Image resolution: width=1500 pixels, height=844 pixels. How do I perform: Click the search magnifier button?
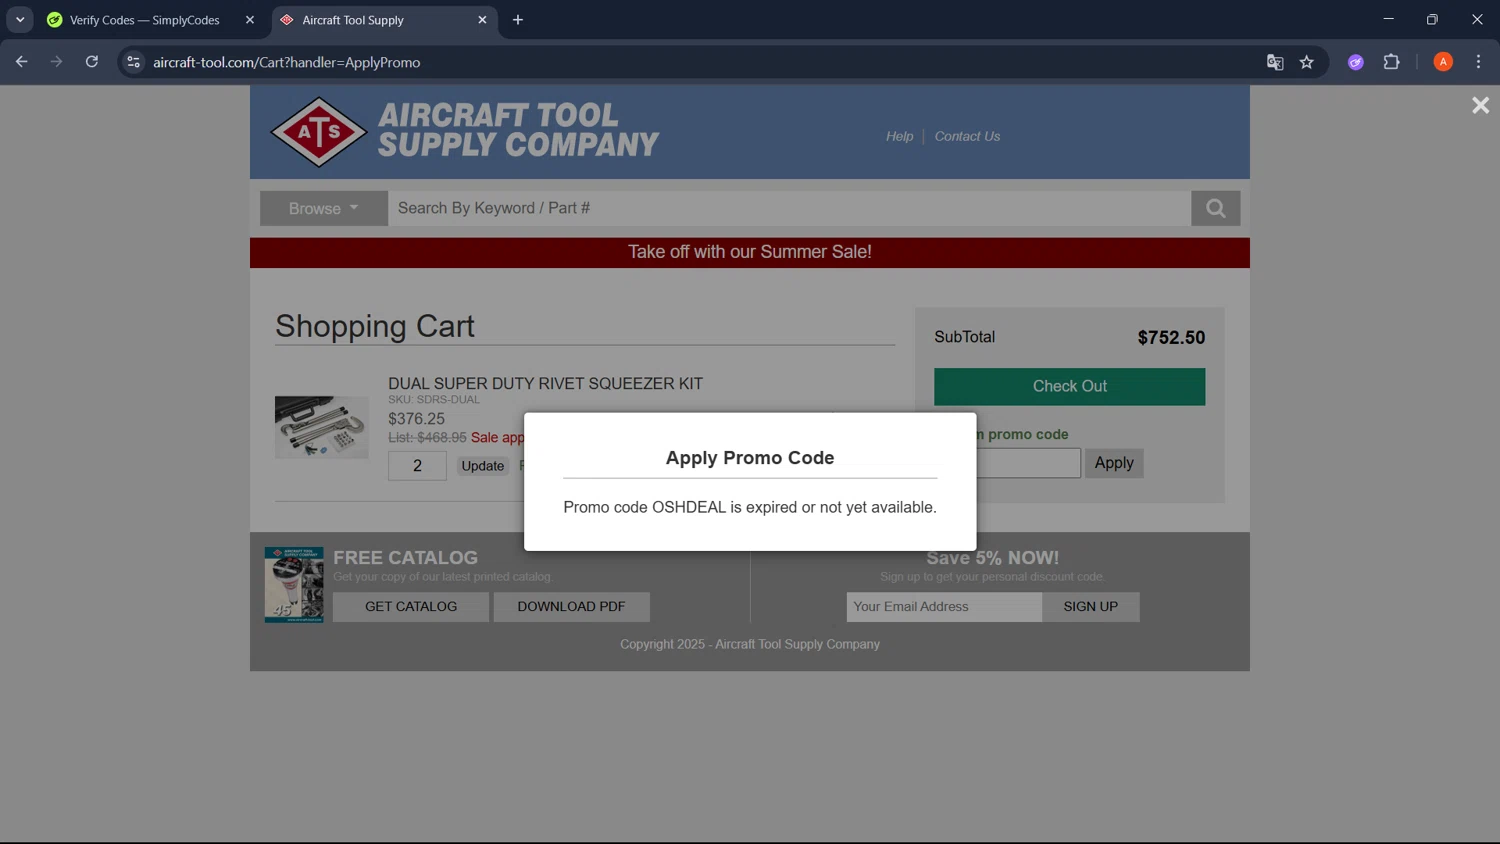tap(1215, 208)
